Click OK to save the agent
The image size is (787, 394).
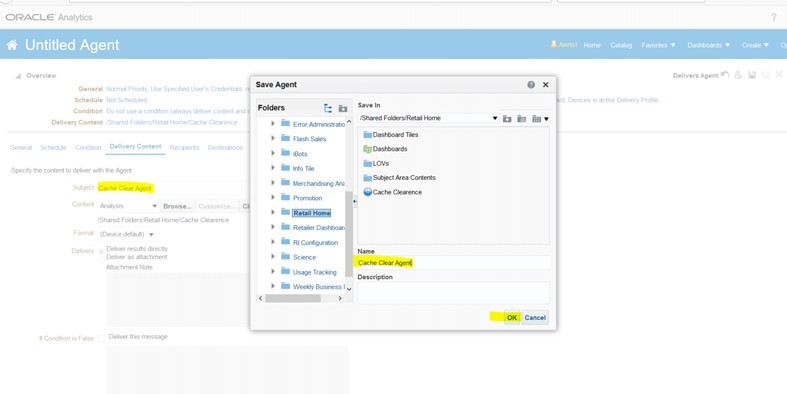pyautogui.click(x=511, y=318)
